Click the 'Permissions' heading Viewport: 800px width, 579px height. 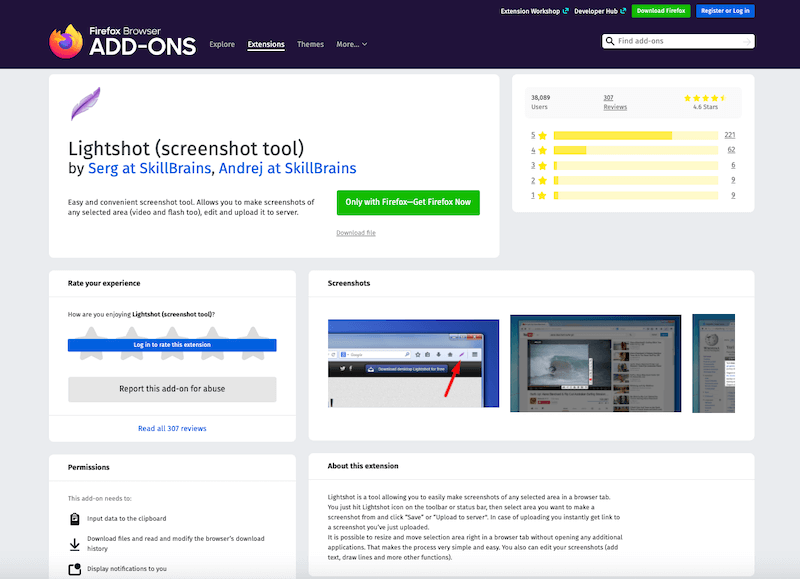pos(88,467)
